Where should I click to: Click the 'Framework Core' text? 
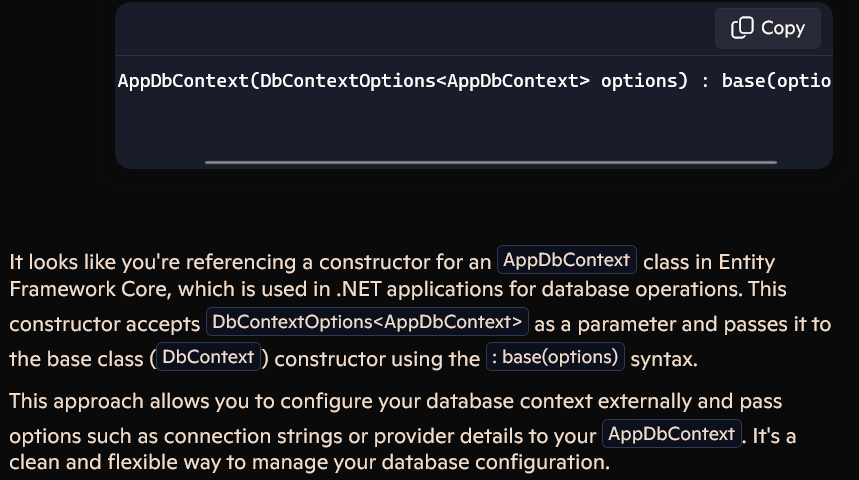(x=90, y=289)
